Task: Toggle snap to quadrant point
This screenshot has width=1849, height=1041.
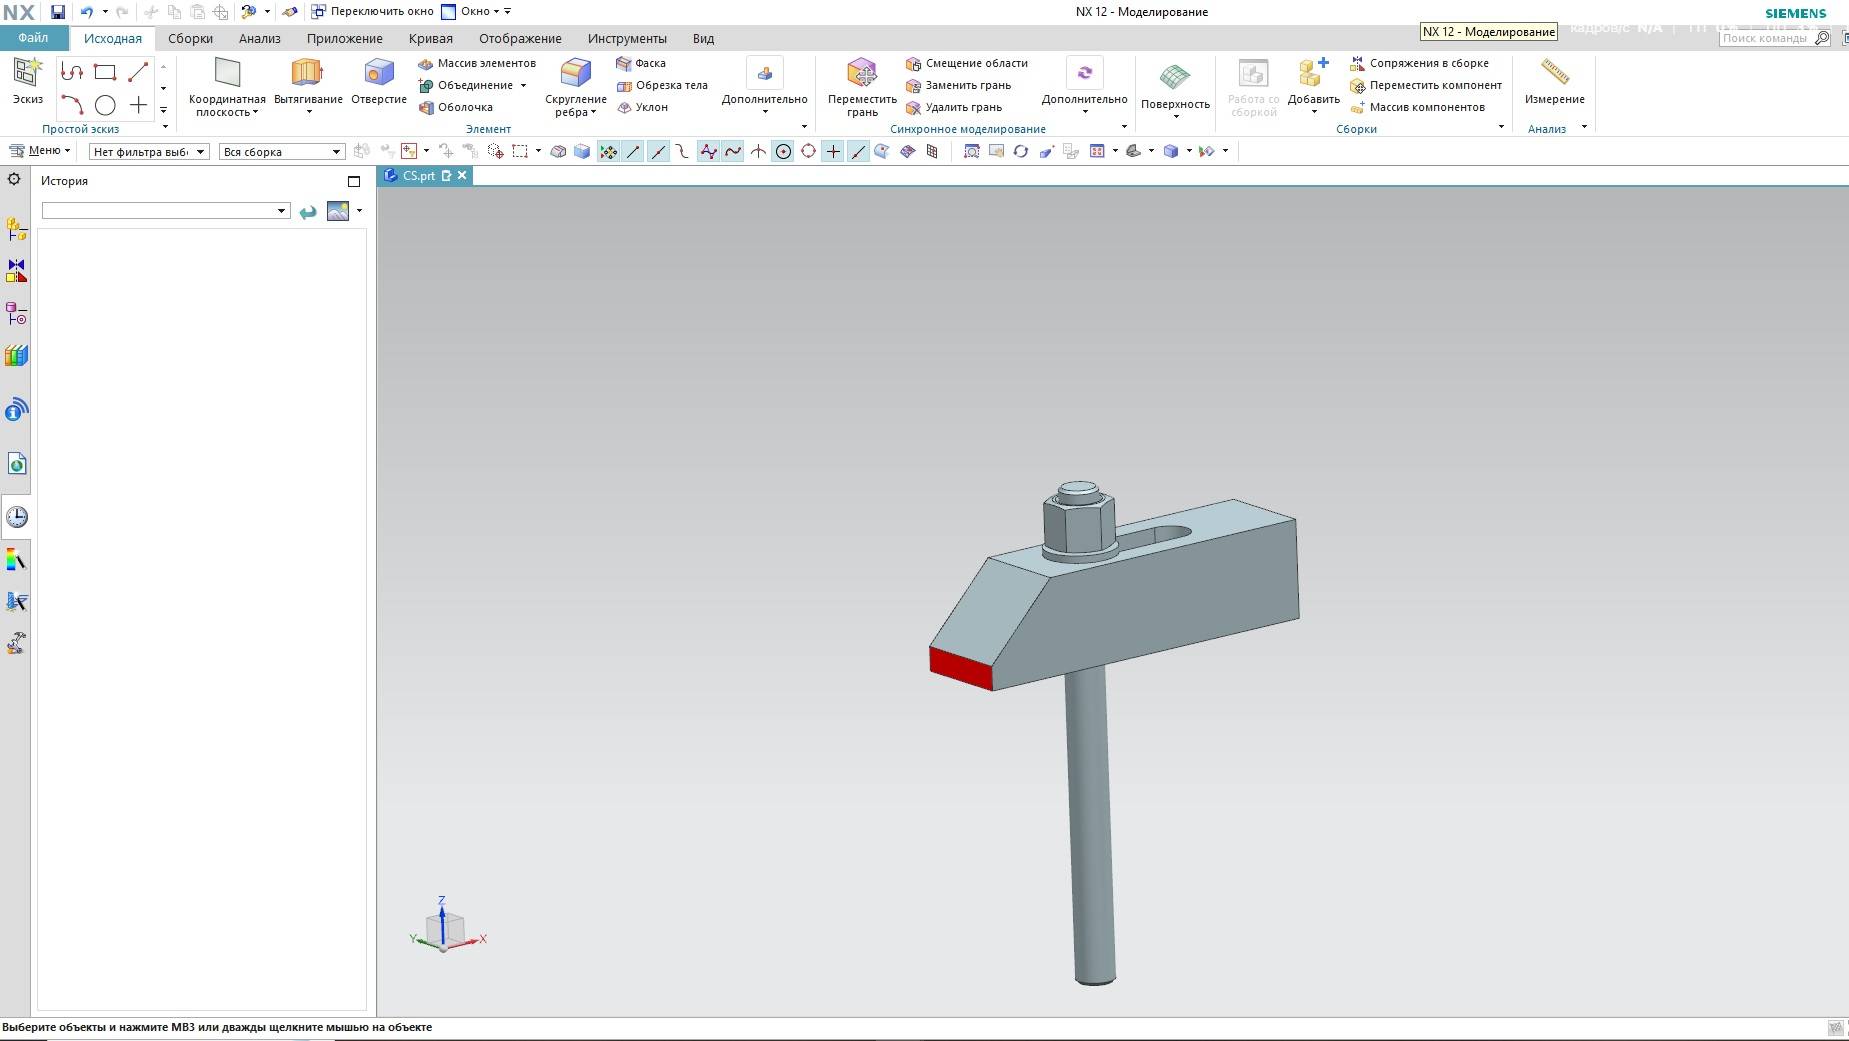Action: coord(808,152)
